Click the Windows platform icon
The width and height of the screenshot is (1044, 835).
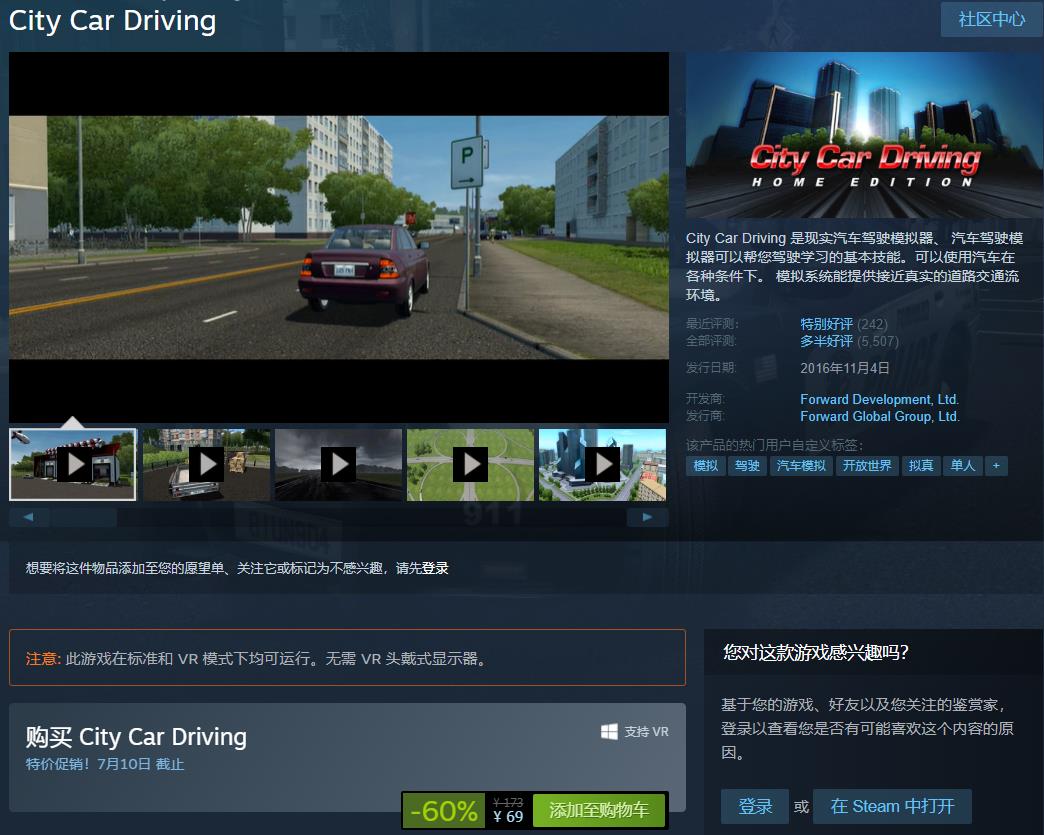coord(609,732)
